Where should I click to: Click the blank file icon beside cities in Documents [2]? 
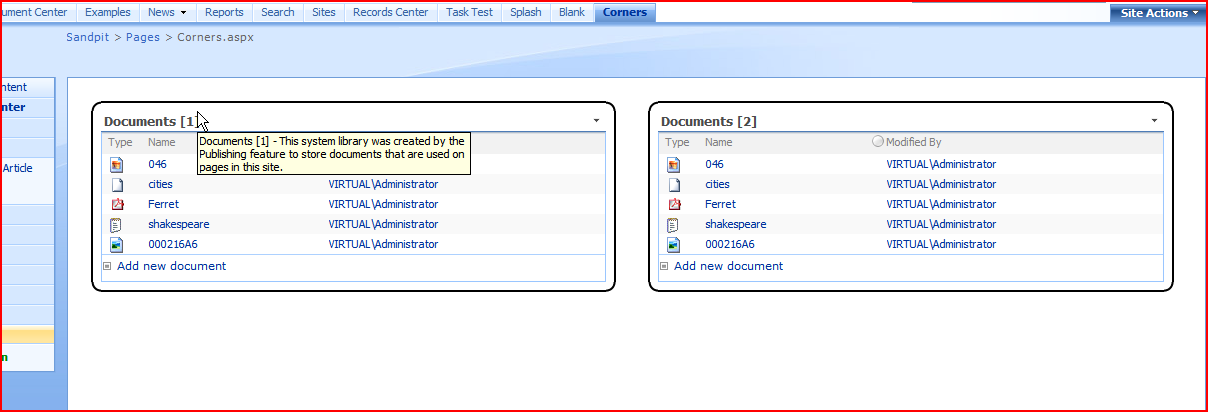[x=673, y=185]
